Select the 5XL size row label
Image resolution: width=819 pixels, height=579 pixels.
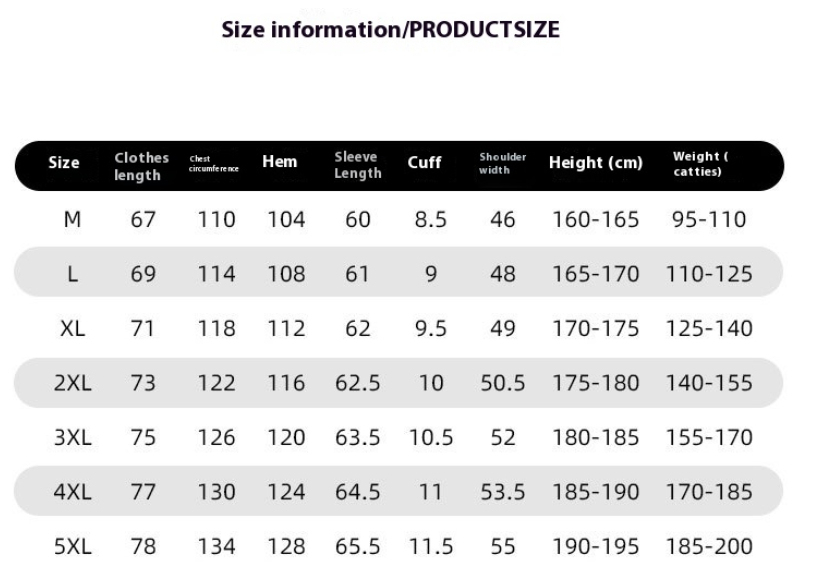(73, 547)
